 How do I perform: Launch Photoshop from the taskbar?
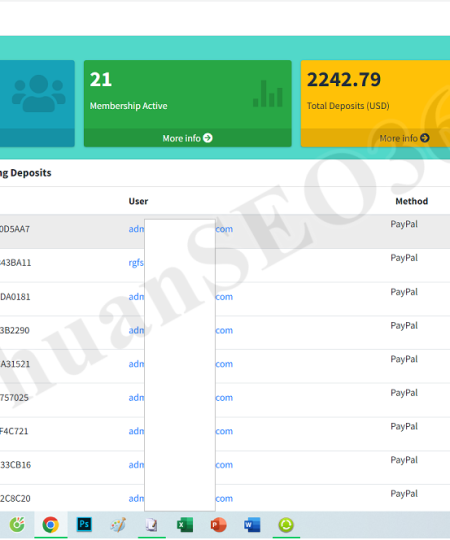click(x=84, y=525)
